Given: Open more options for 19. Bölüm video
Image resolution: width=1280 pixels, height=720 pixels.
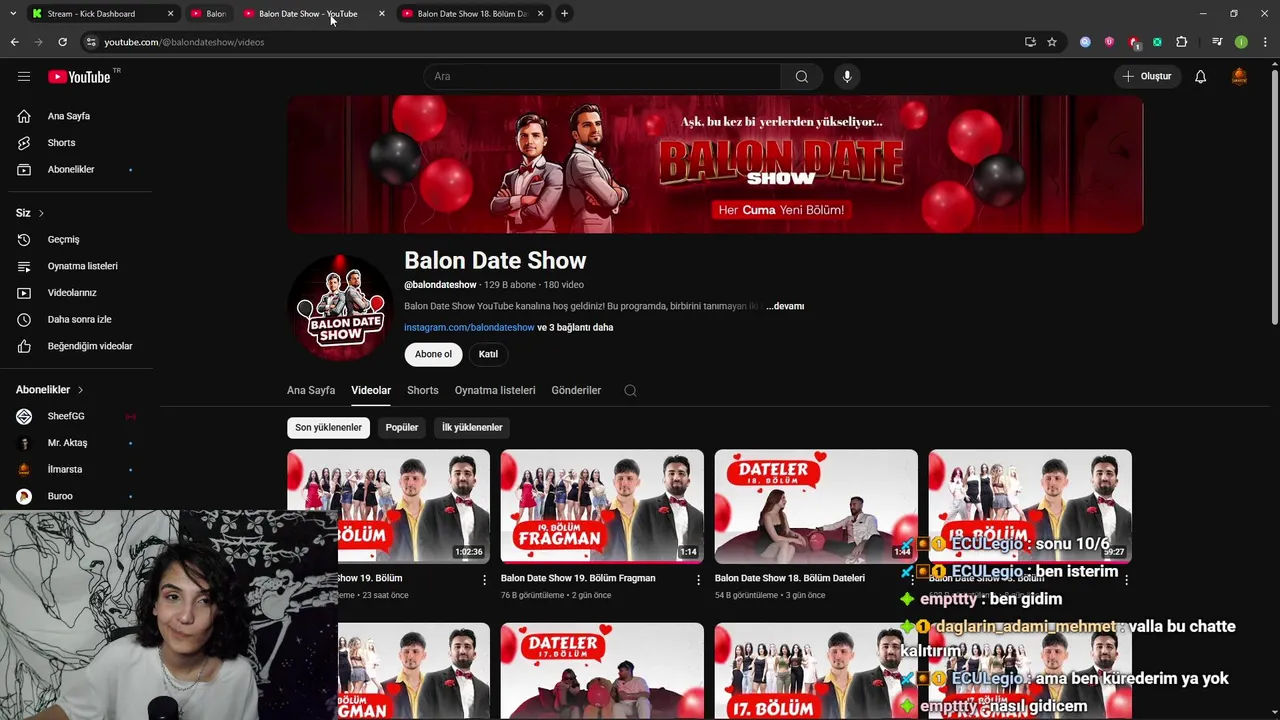Looking at the screenshot, I should [485, 579].
